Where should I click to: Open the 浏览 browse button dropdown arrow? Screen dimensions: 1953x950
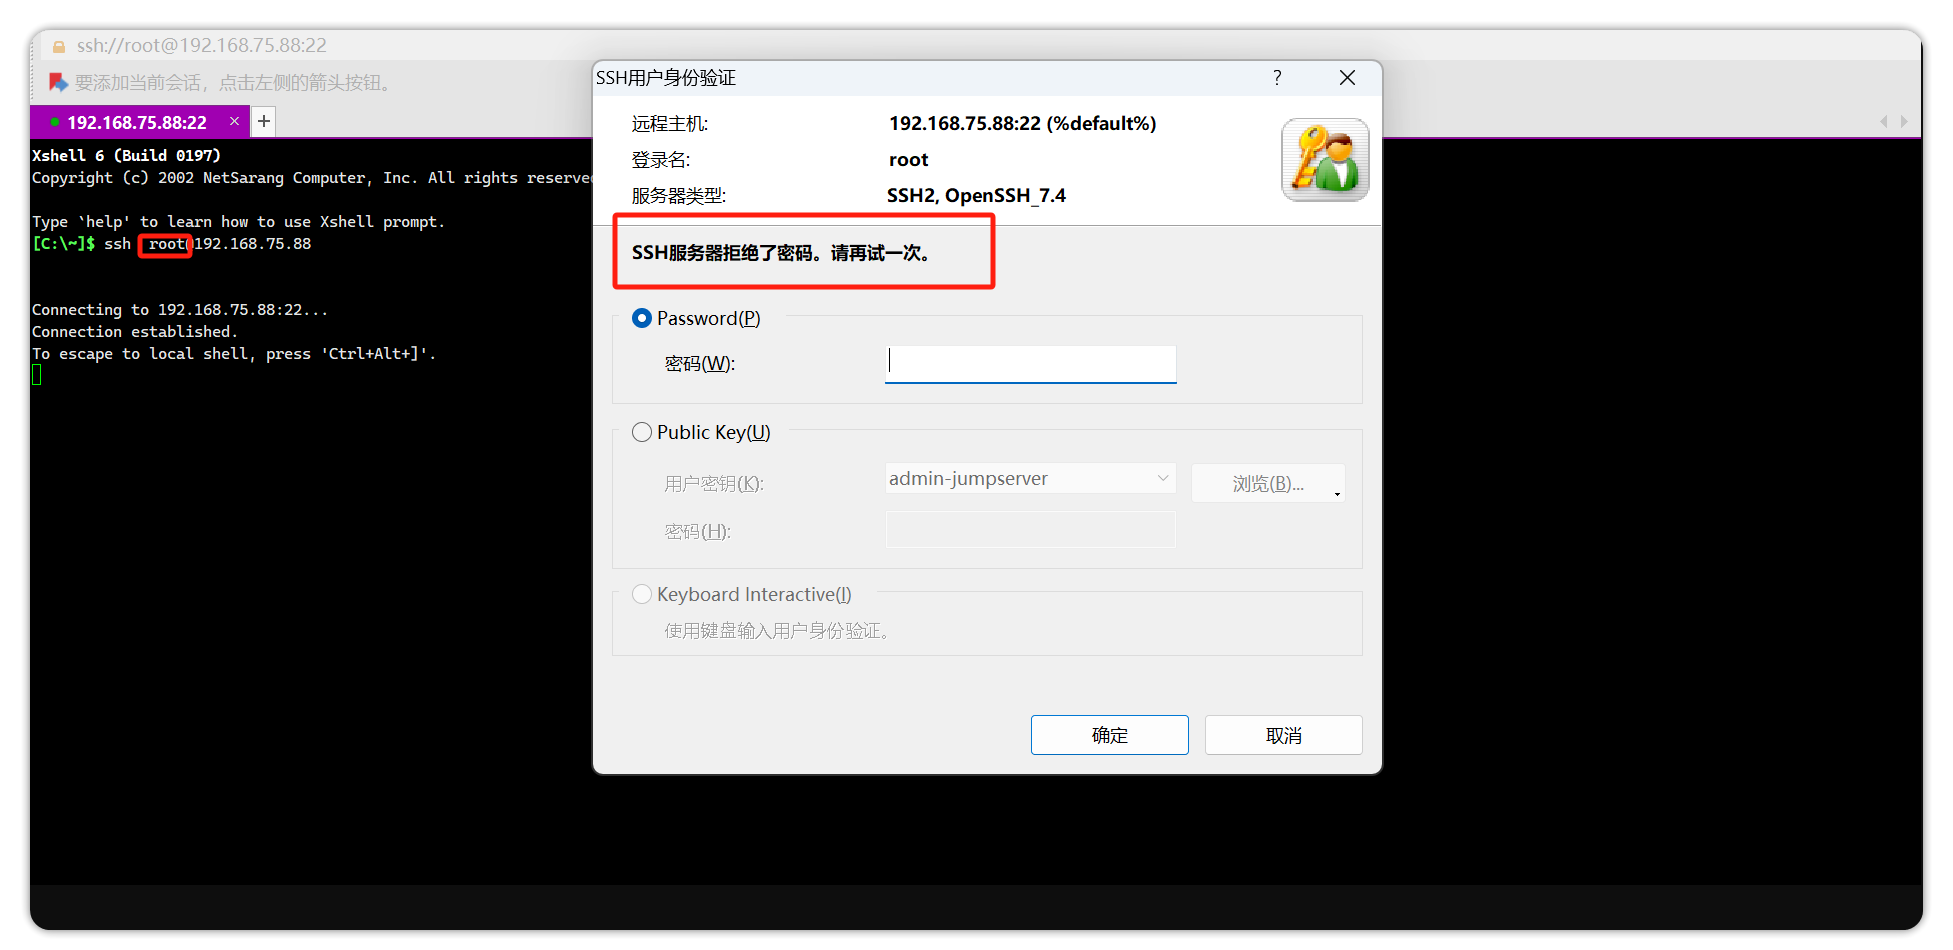(x=1337, y=493)
